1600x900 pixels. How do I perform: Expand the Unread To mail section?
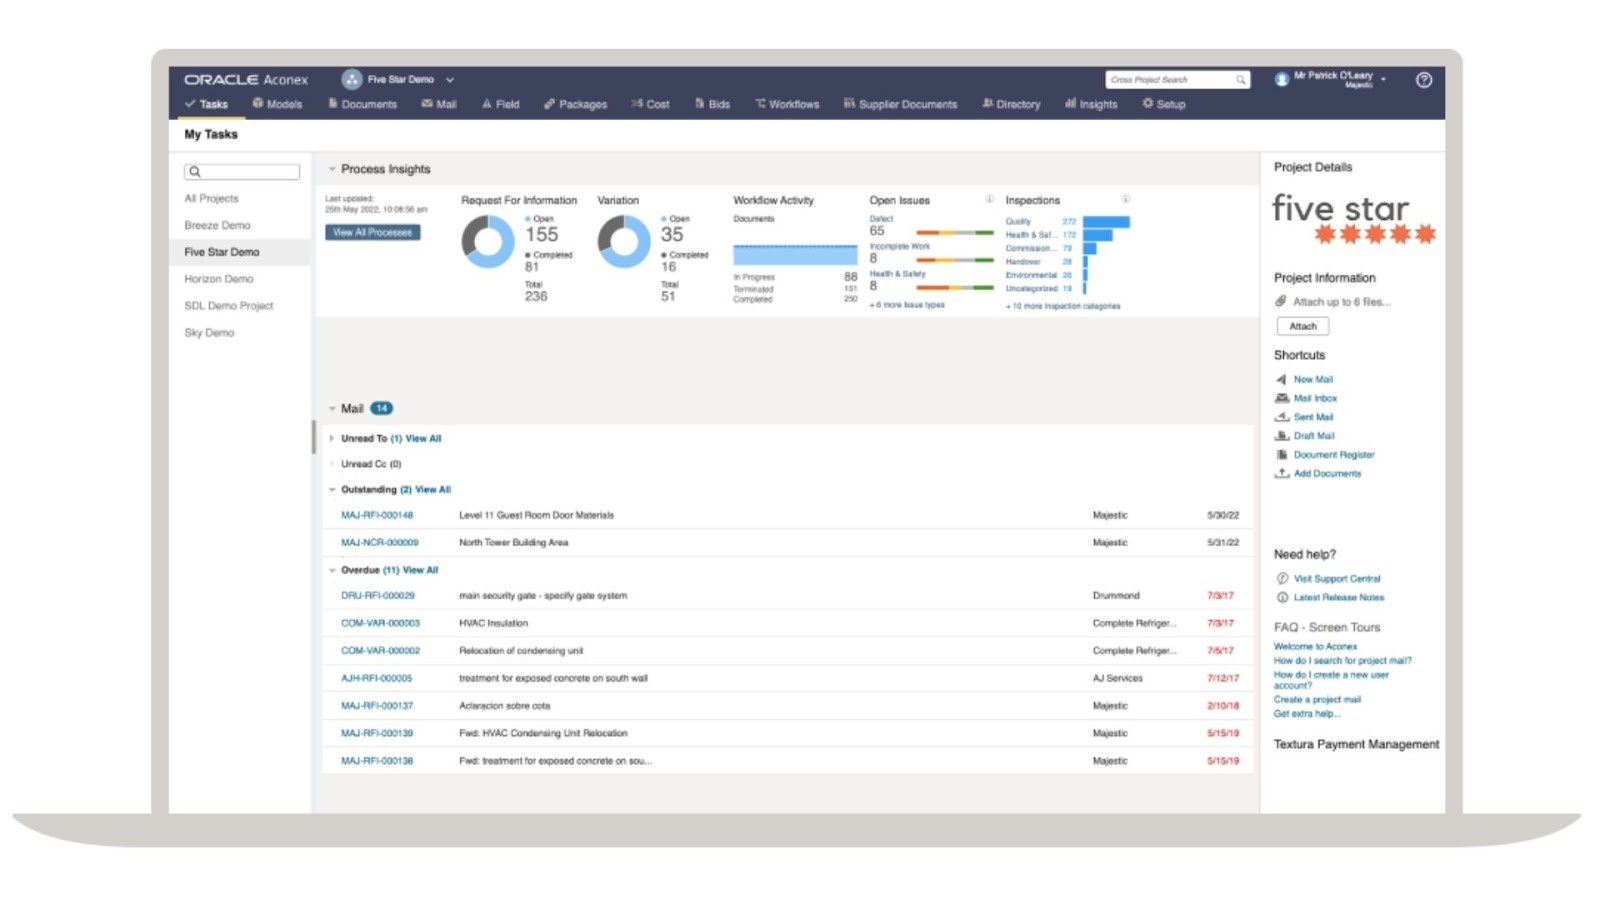pyautogui.click(x=333, y=438)
